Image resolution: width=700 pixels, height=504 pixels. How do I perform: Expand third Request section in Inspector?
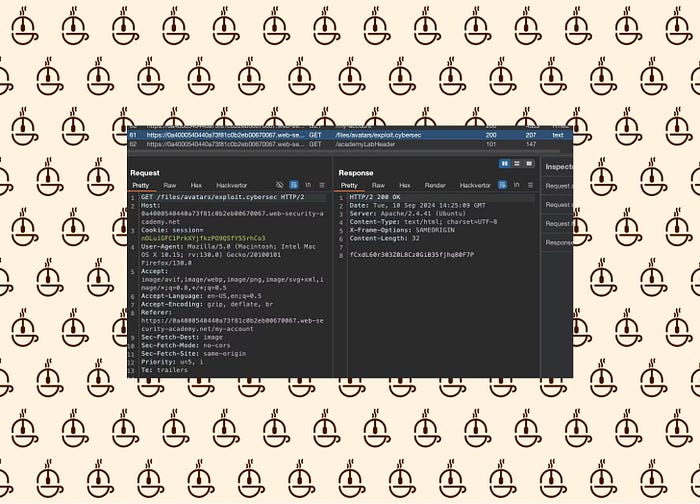(x=558, y=223)
